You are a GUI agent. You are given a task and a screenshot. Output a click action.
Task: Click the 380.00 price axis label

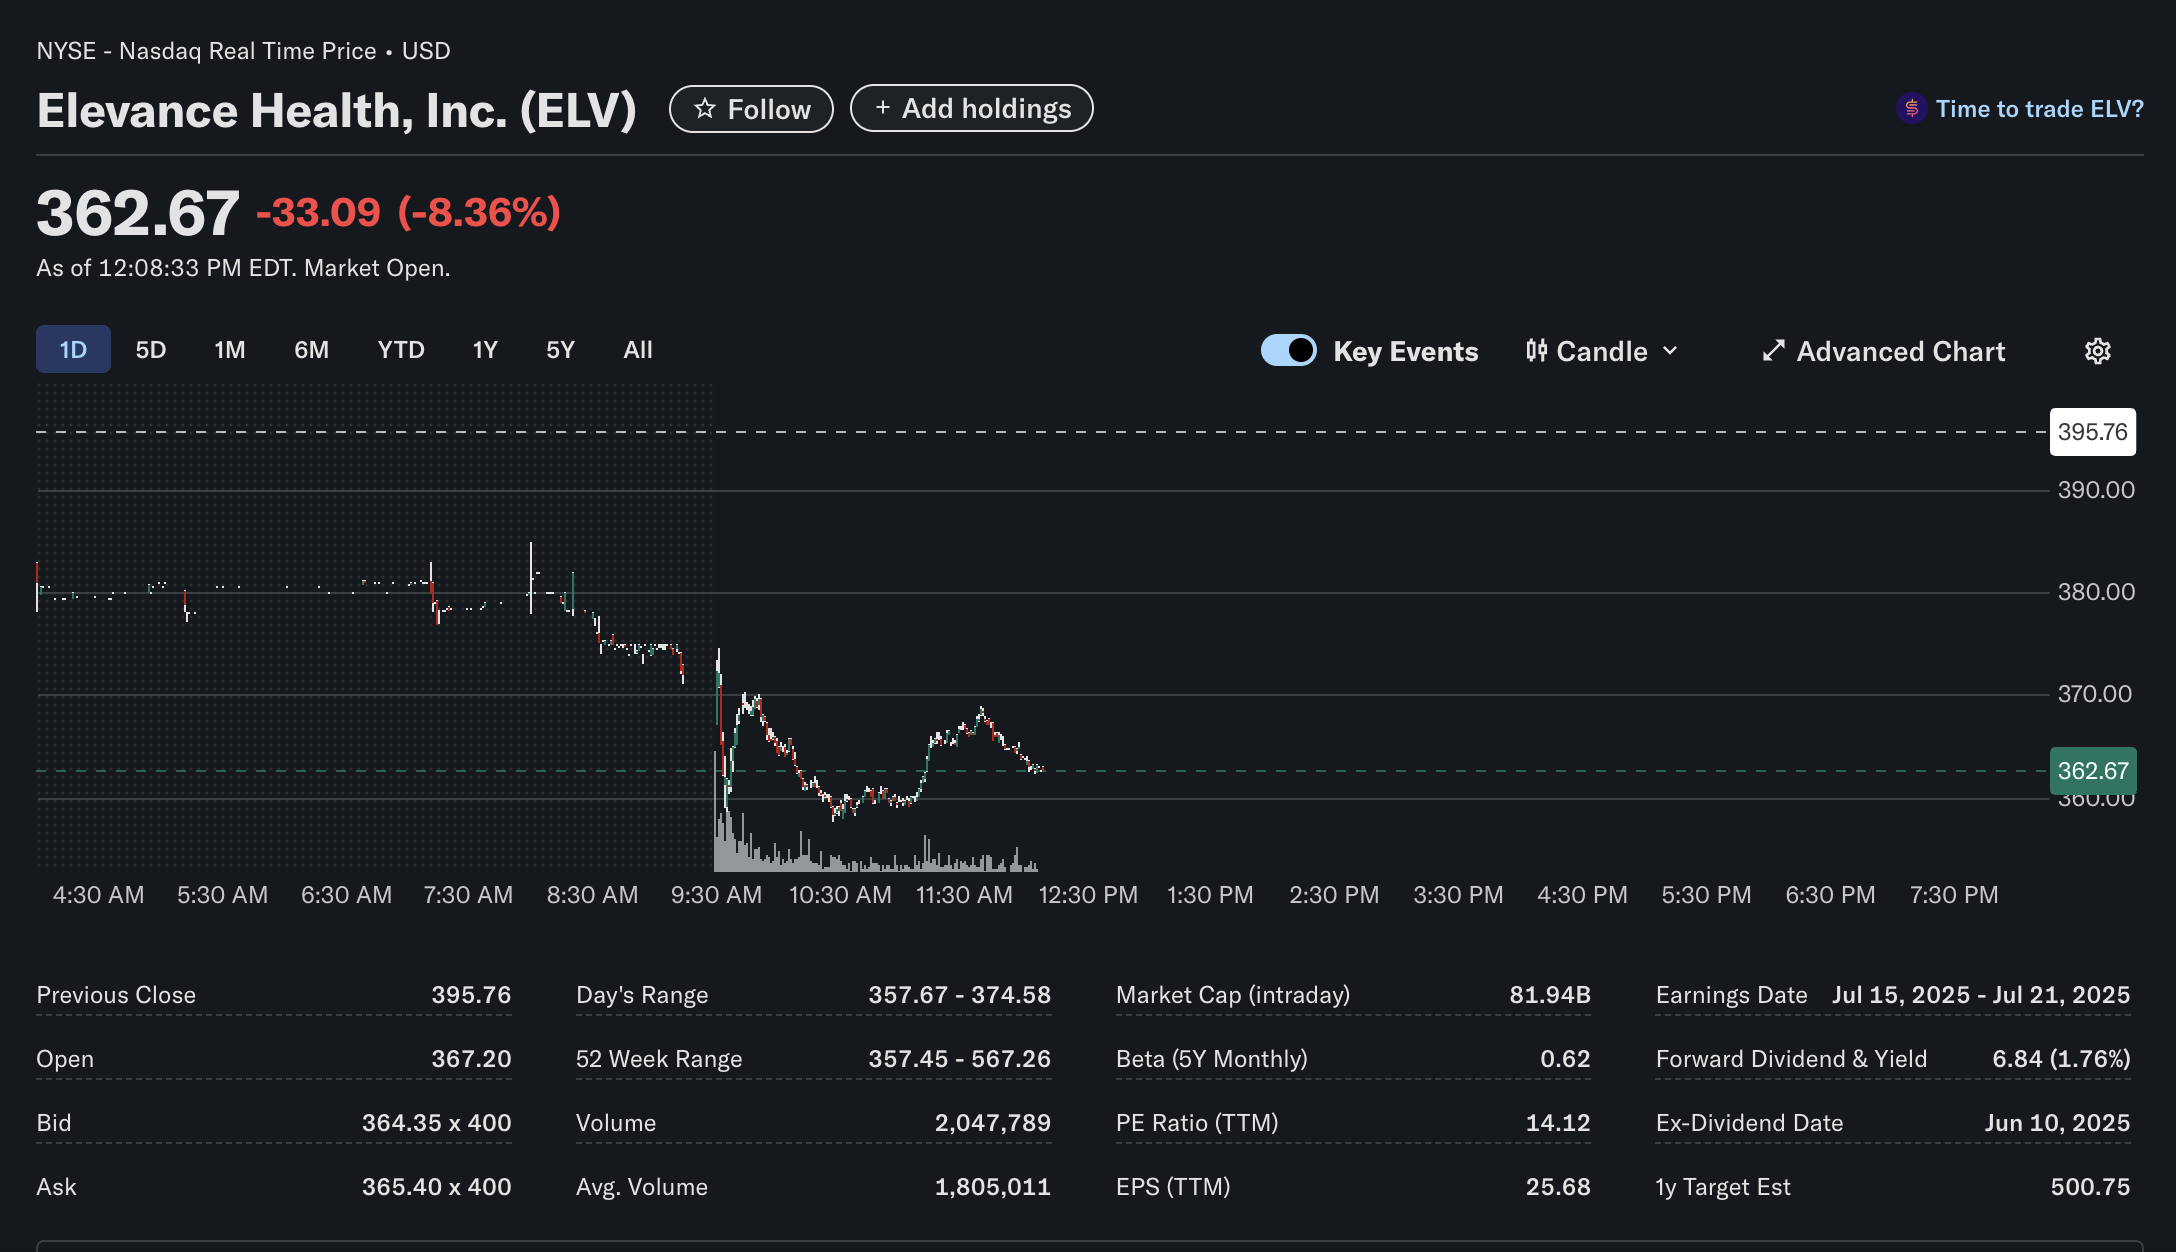2096,592
